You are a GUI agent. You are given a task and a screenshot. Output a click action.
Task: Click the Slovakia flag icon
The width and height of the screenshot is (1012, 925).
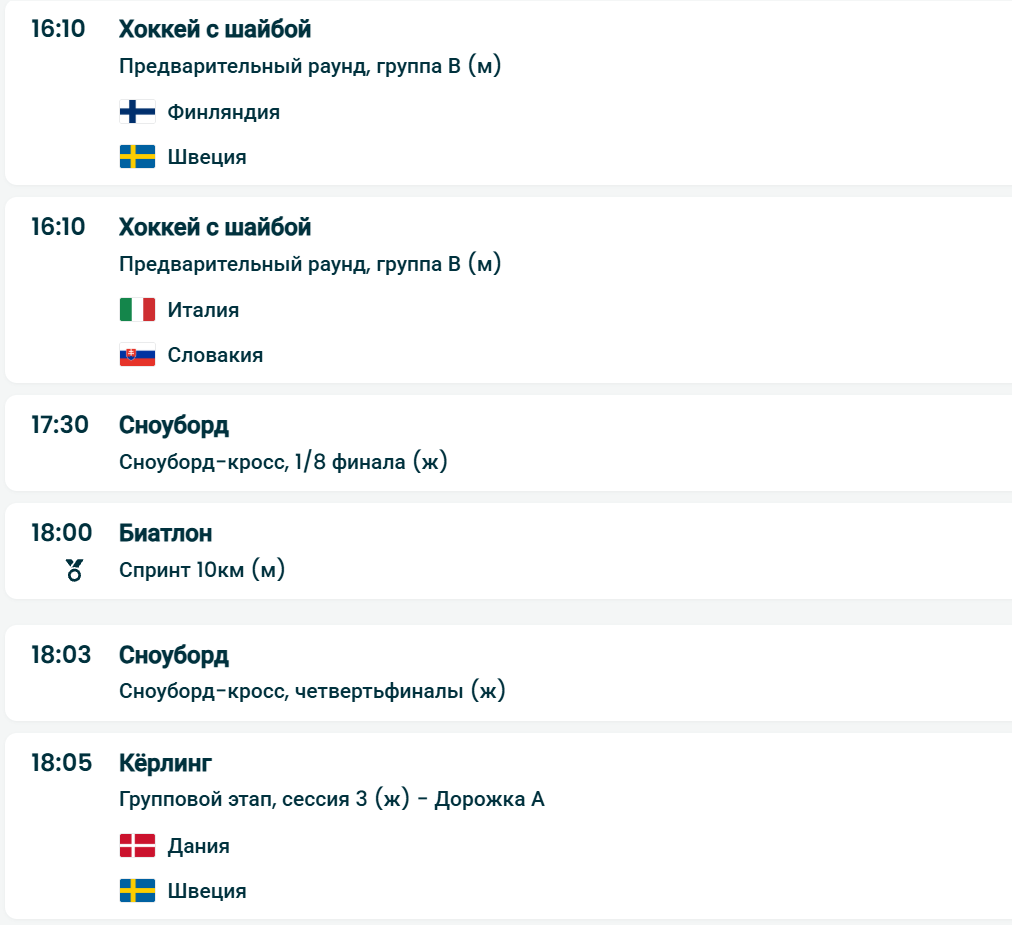[137, 355]
